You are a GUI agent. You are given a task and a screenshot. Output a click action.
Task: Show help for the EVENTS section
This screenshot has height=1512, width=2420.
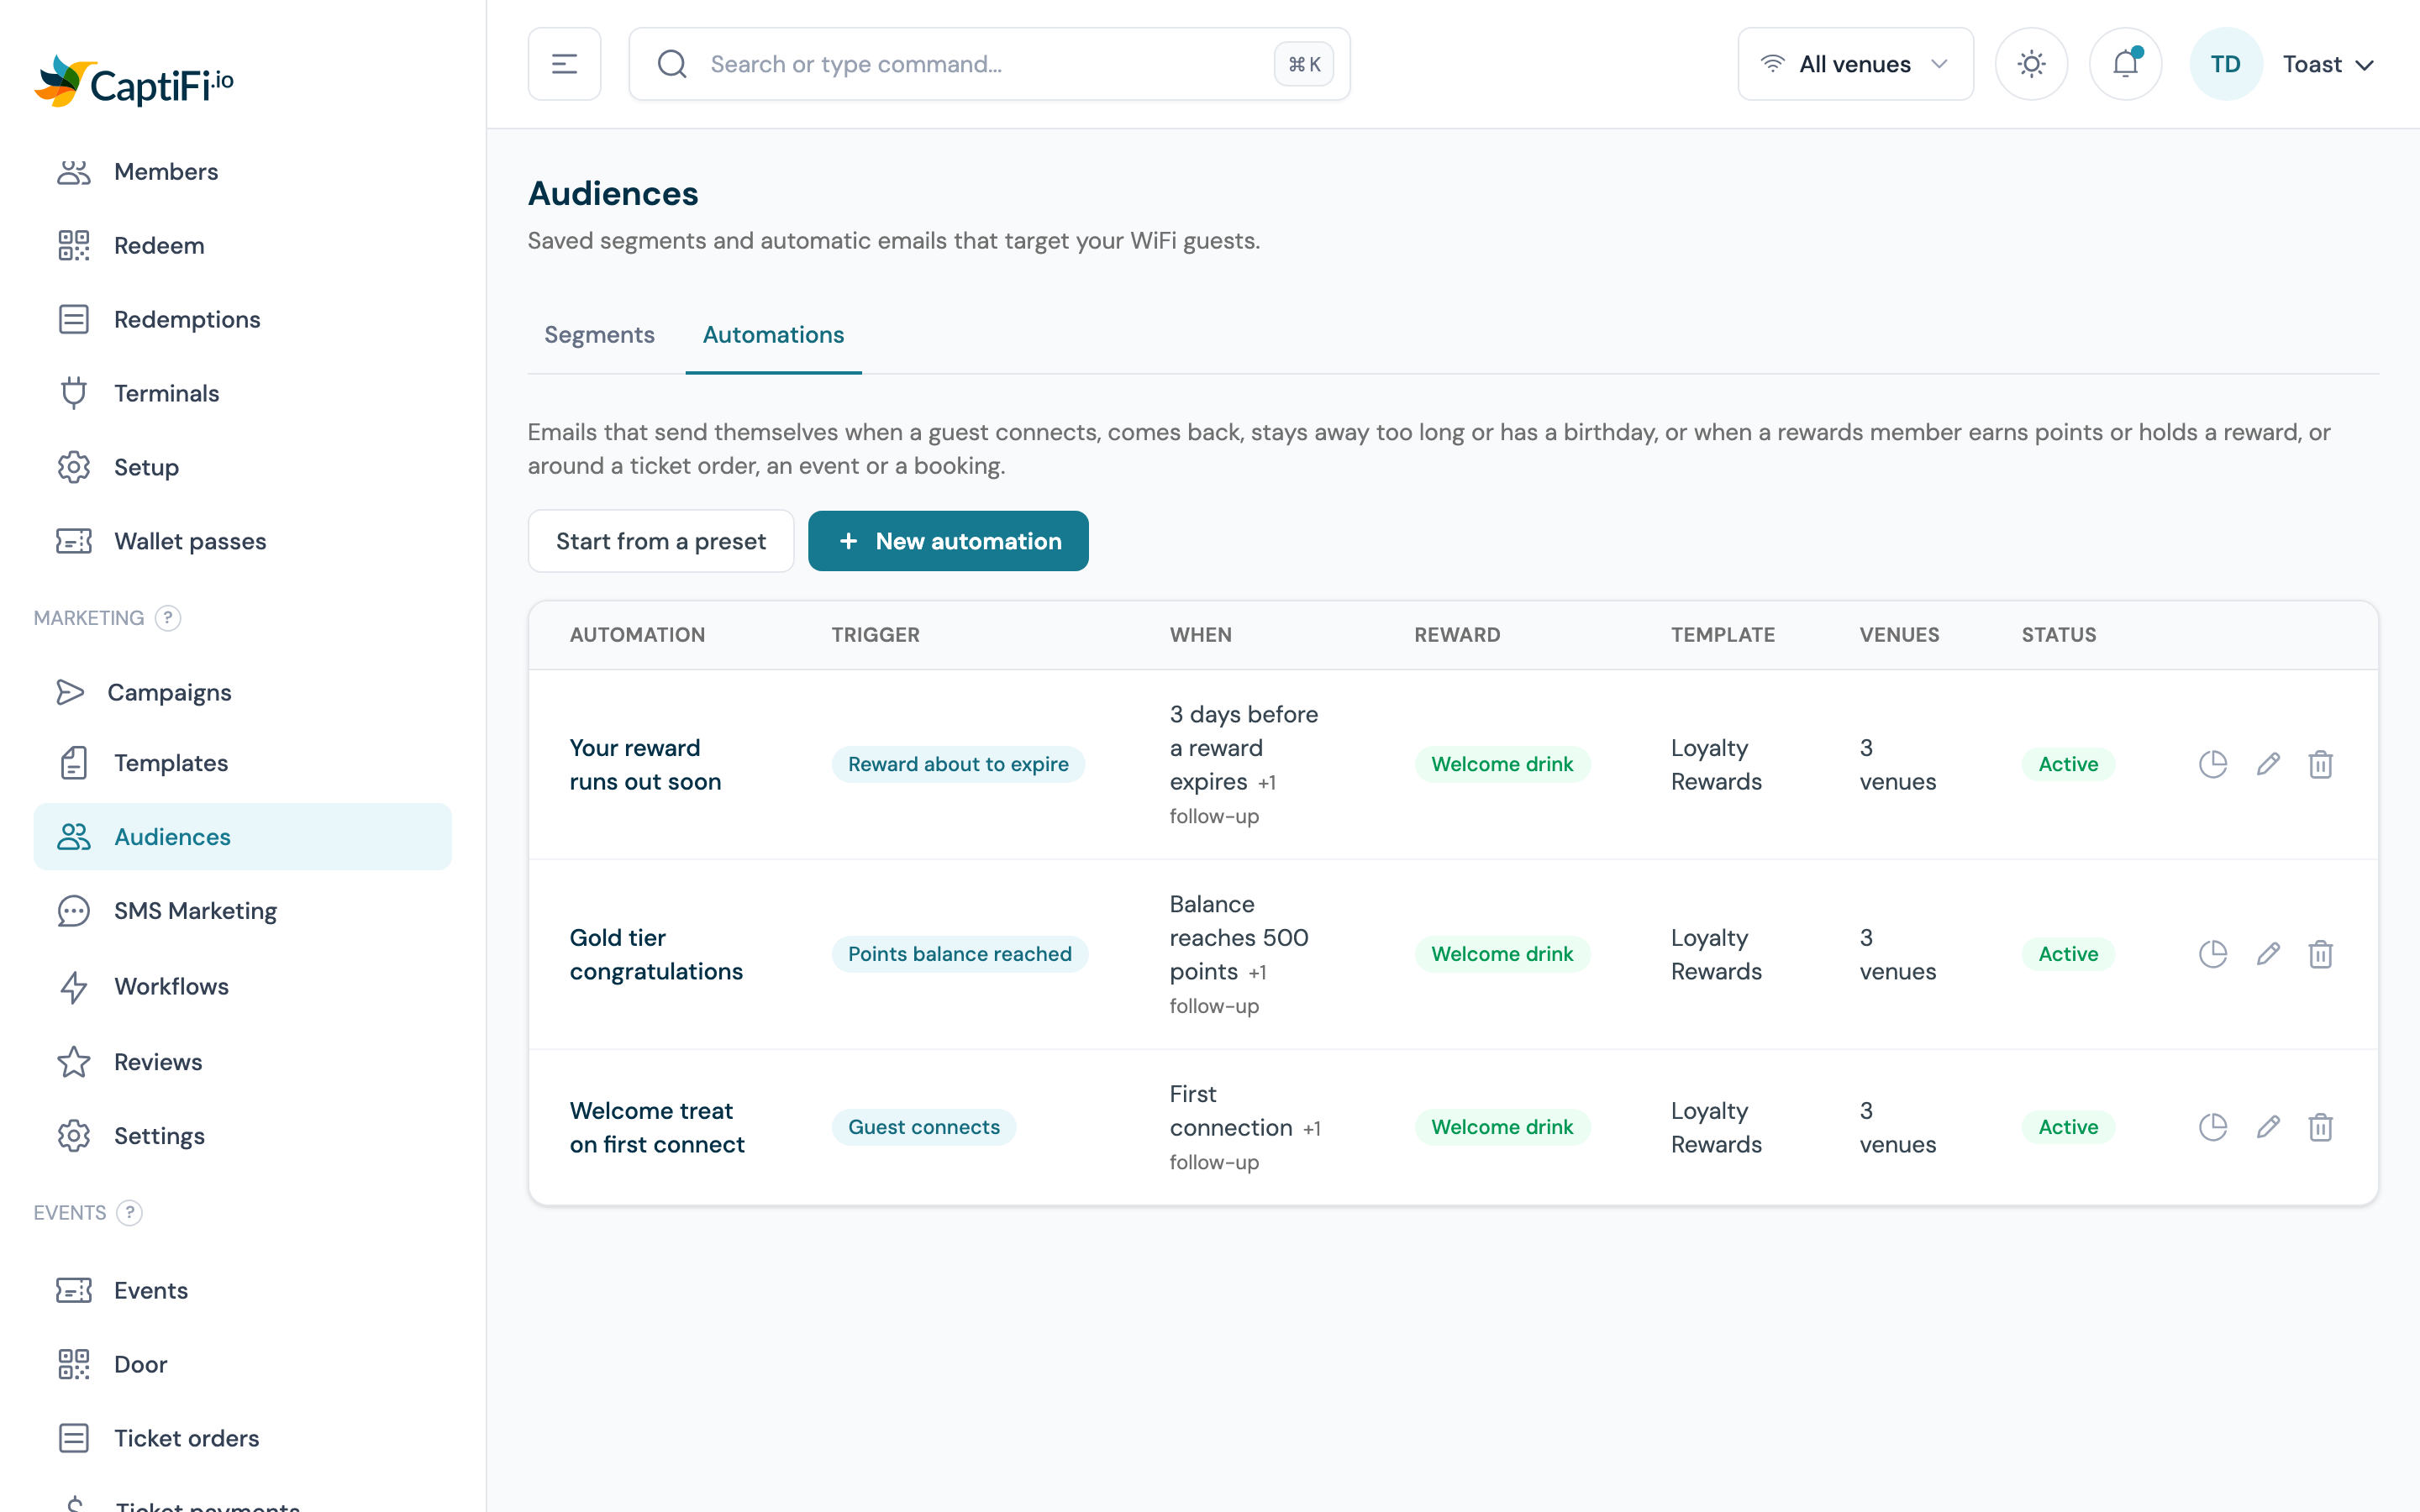click(129, 1213)
